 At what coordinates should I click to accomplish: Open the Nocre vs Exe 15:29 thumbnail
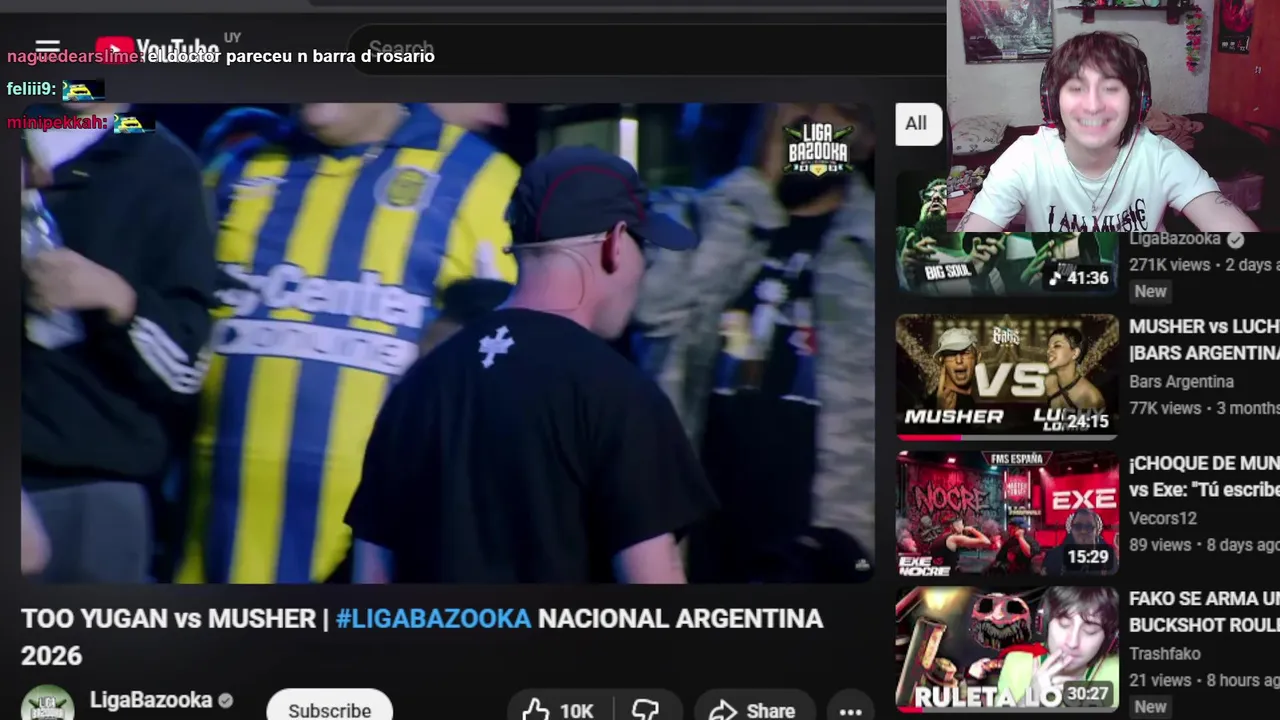pyautogui.click(x=1007, y=513)
